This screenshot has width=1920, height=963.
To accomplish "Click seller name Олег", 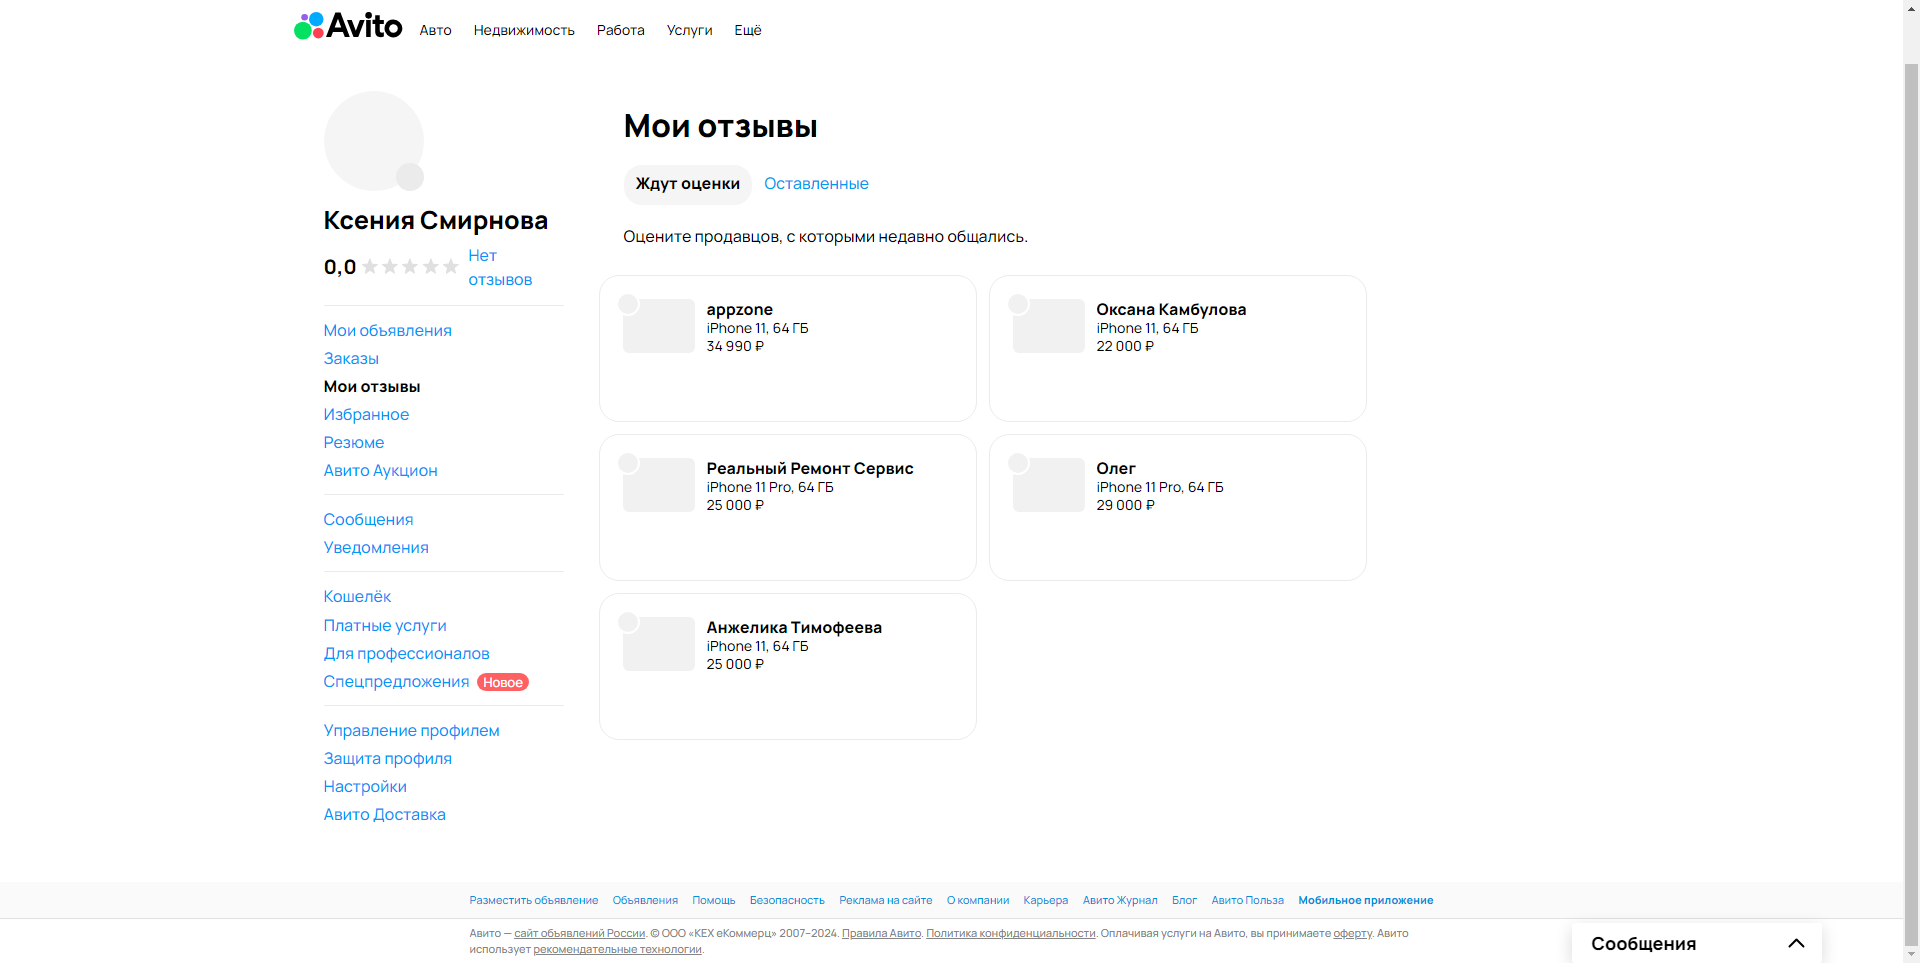I will point(1116,468).
